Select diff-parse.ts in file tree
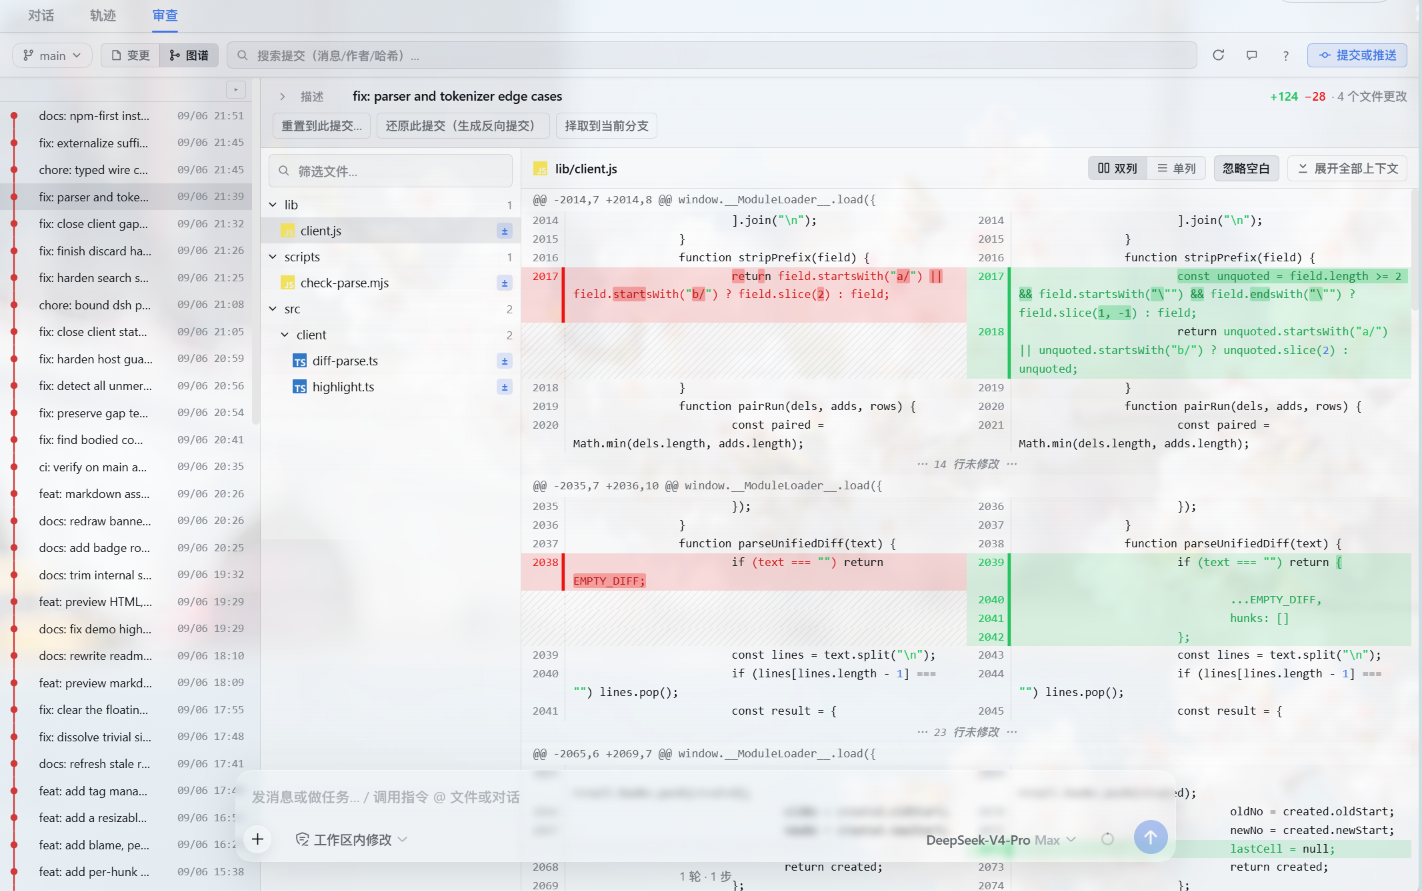Image resolution: width=1422 pixels, height=891 pixels. 390,361
